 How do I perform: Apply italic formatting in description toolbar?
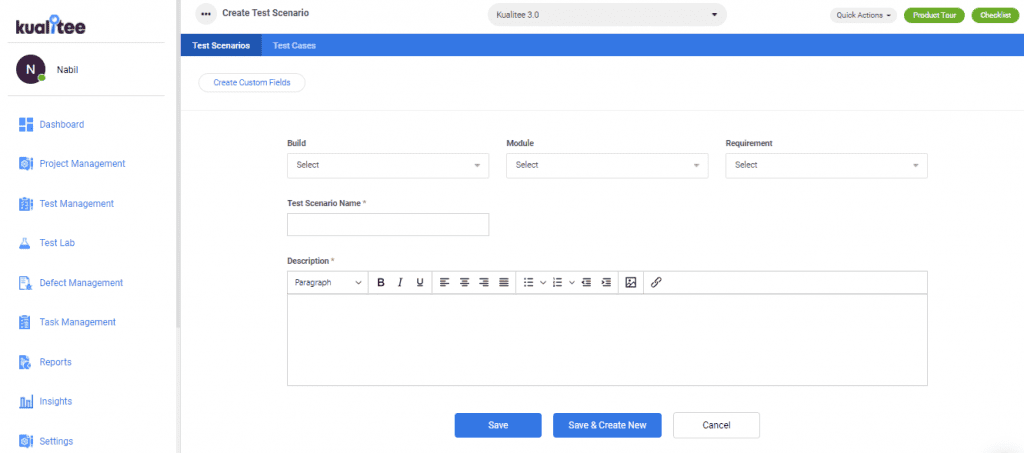400,283
